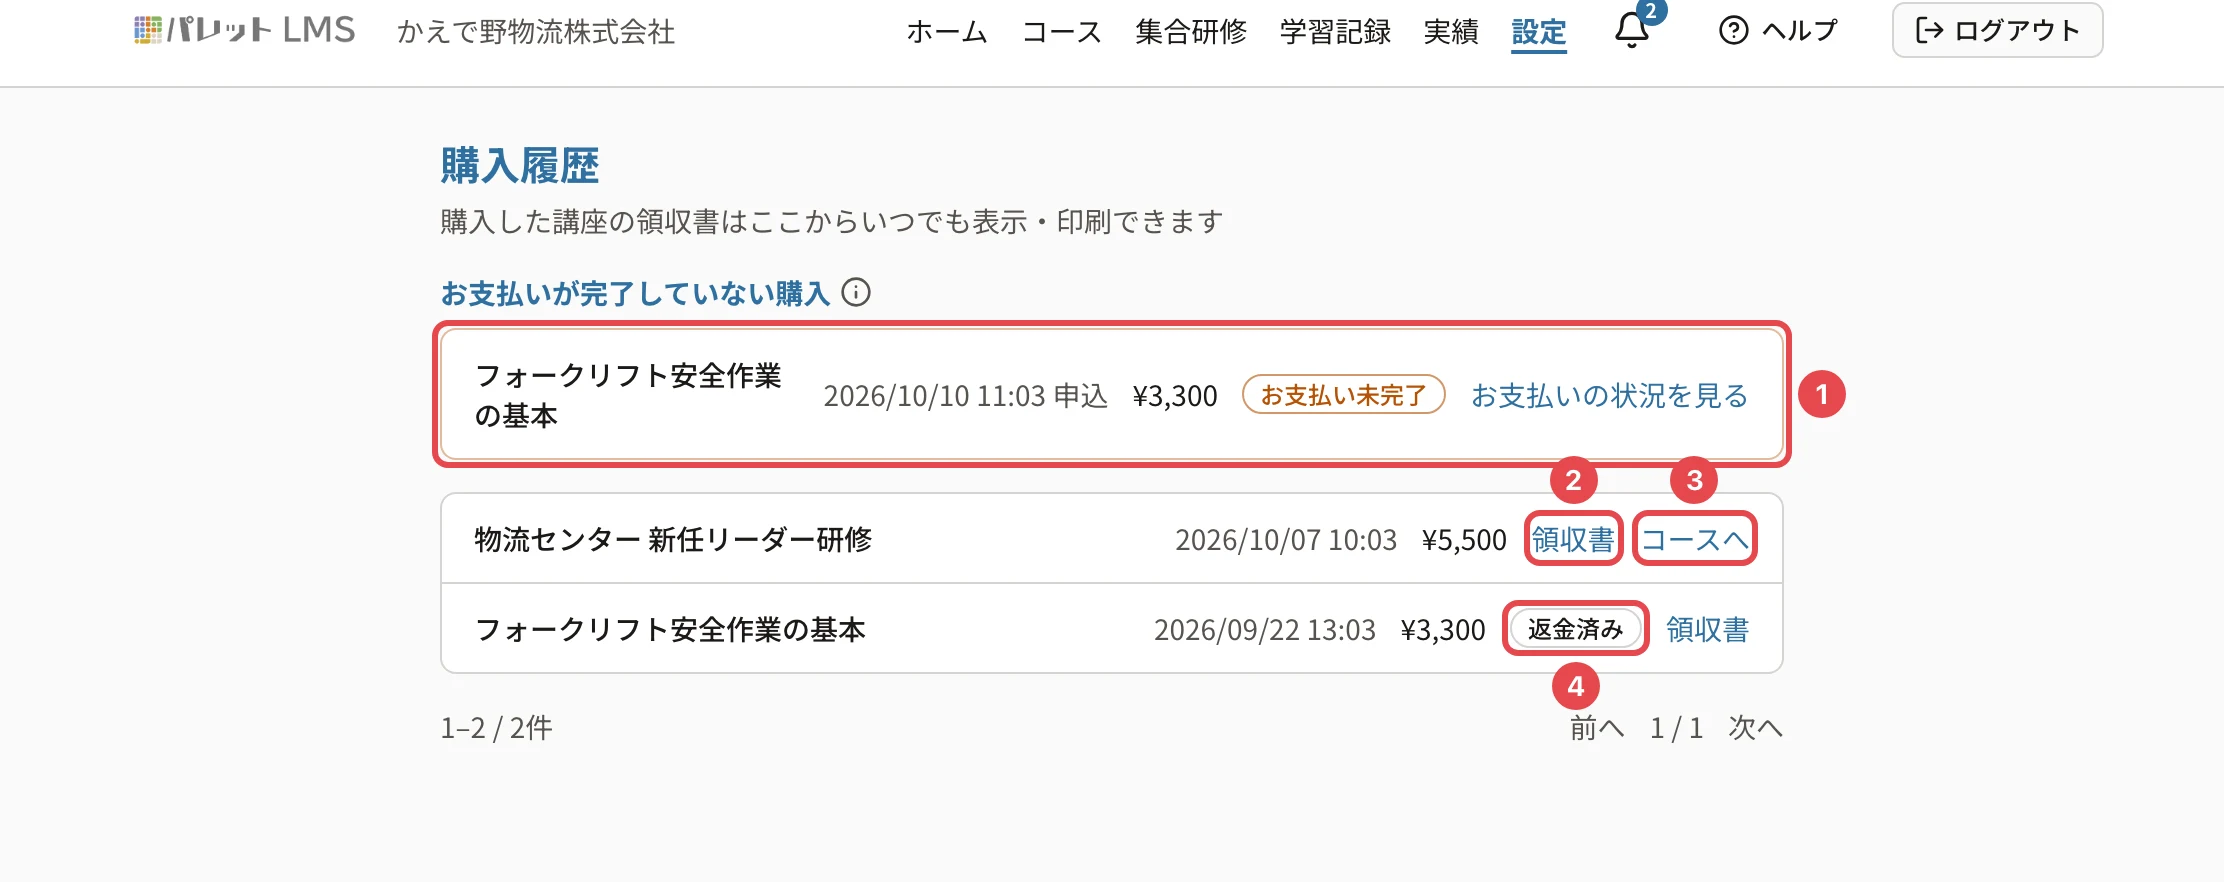Viewport: 2224px width, 882px height.
Task: Open 領収書 for 物流センター 新任リーダー研修
Action: pos(1573,540)
